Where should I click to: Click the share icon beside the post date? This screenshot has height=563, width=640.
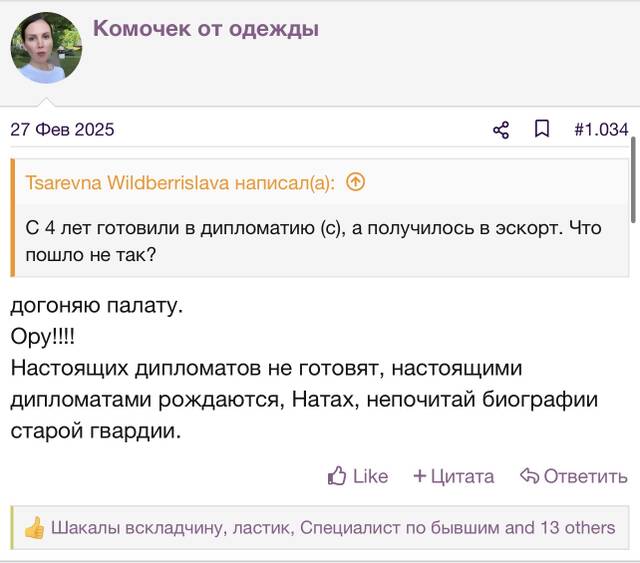point(501,130)
